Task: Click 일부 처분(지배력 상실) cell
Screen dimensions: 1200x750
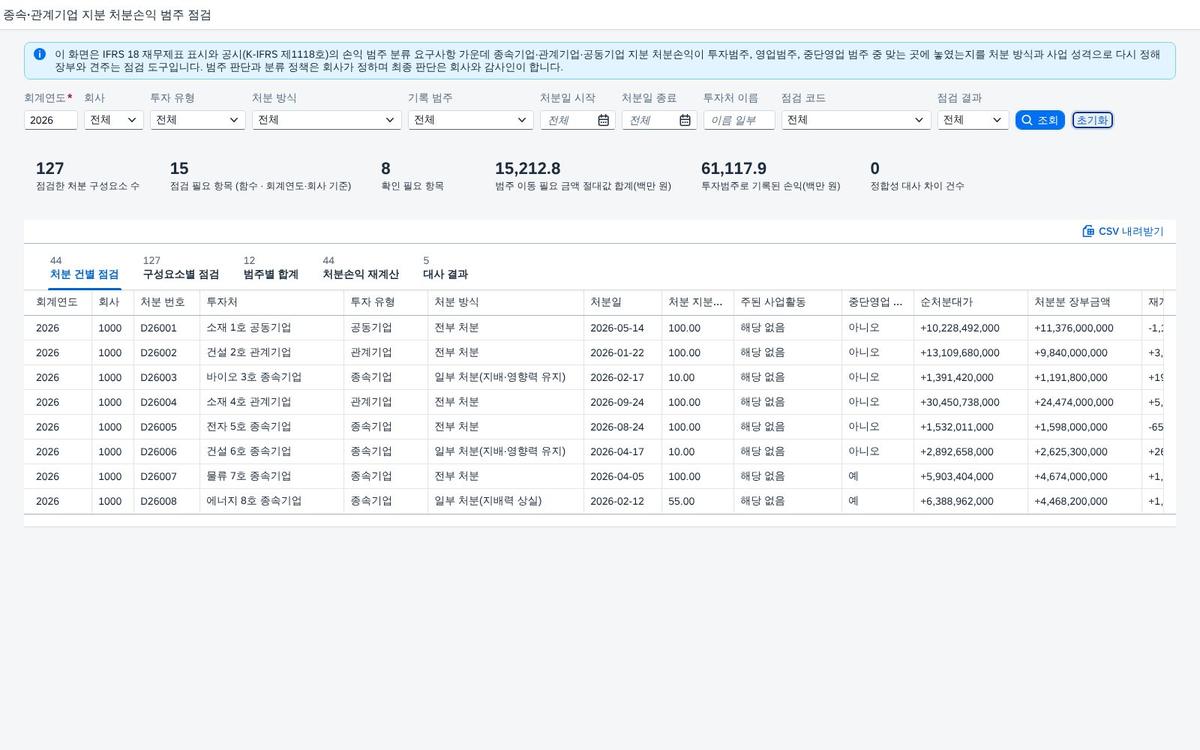Action: (x=505, y=501)
